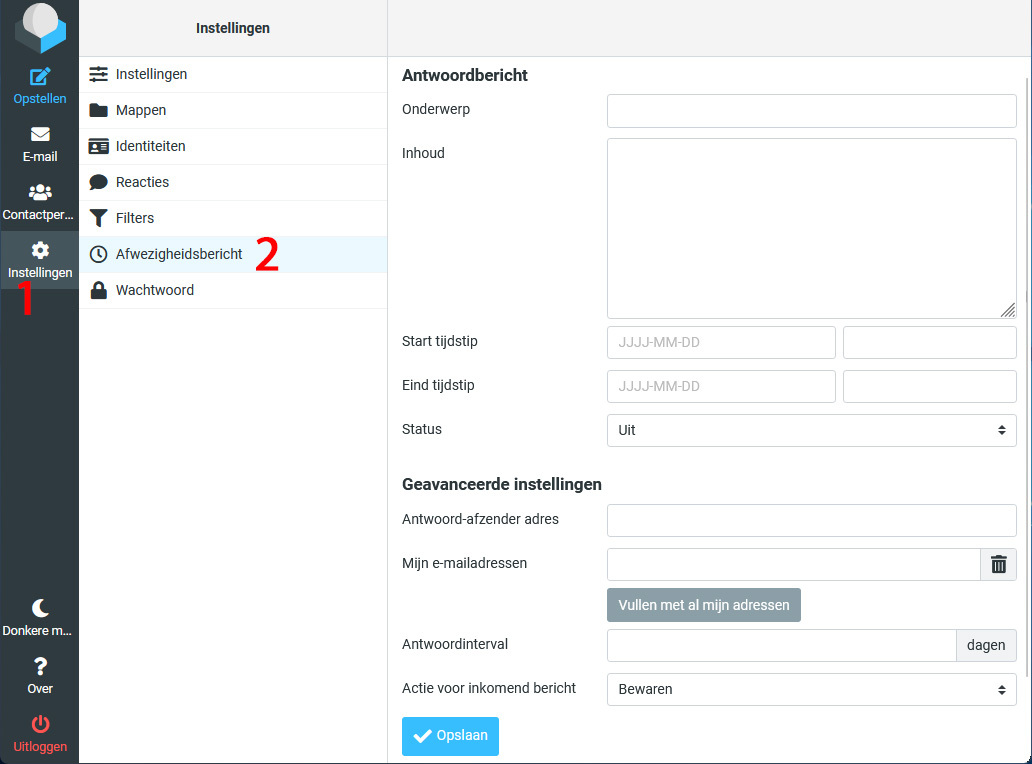
Task: Expand the Actie voor inkomend bericht dropdown
Action: pos(811,689)
